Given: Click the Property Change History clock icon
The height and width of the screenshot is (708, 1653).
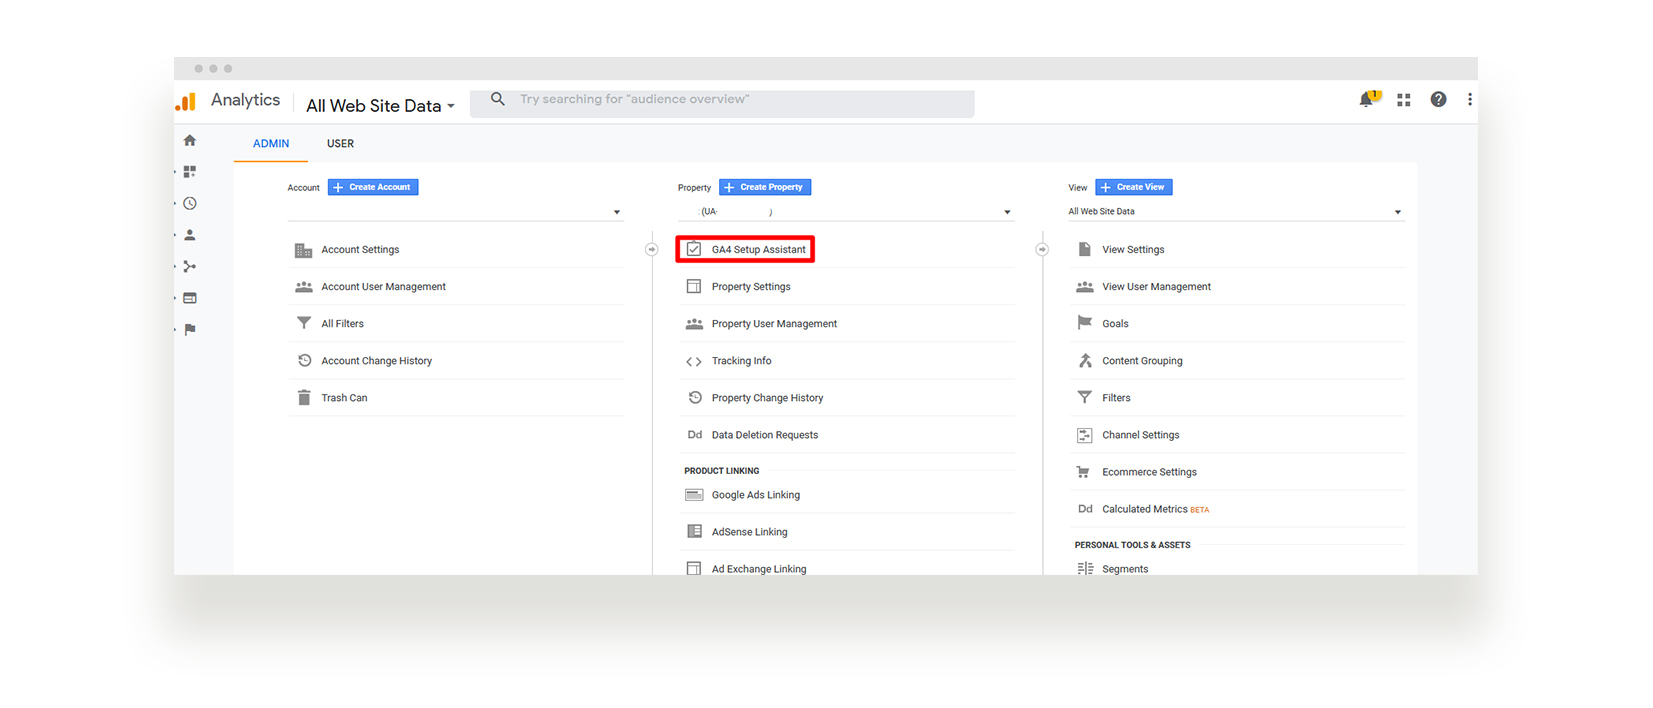Looking at the screenshot, I should click(x=695, y=397).
